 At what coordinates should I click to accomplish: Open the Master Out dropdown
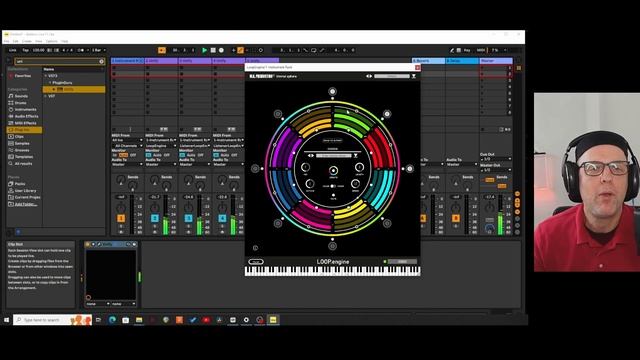pyautogui.click(x=496, y=170)
